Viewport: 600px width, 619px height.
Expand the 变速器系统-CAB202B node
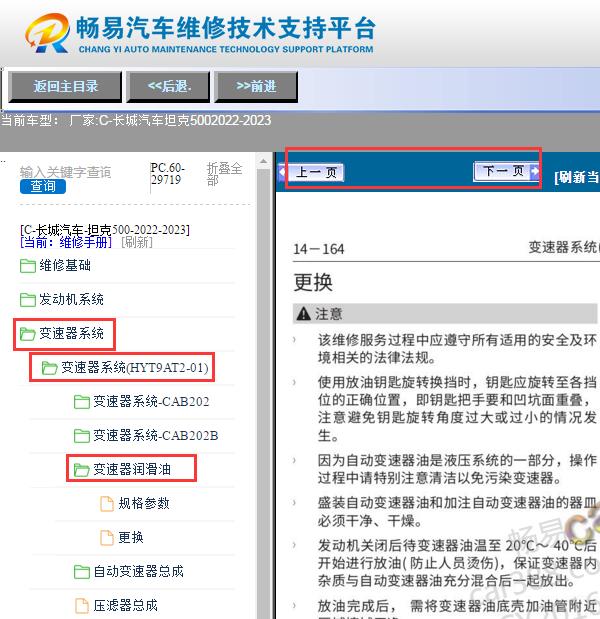[156, 435]
